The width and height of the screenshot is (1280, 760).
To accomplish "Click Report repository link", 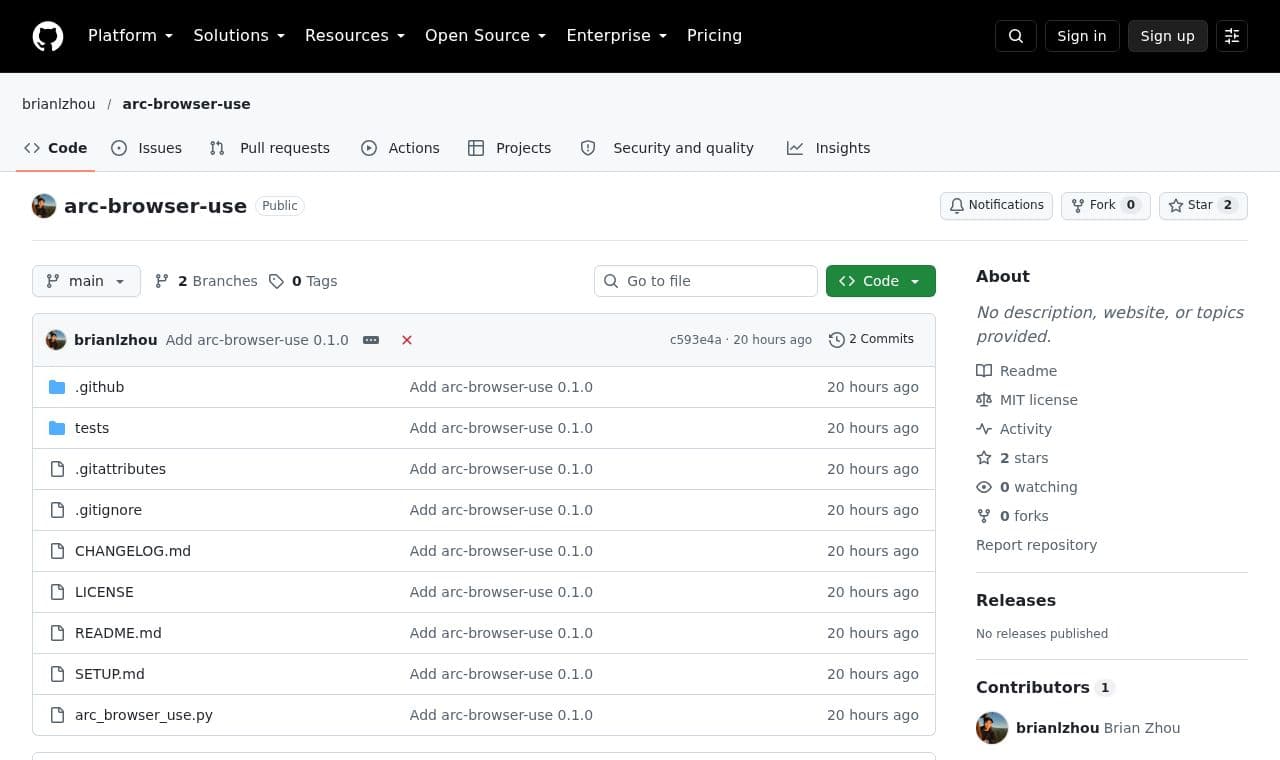I will point(1036,545).
